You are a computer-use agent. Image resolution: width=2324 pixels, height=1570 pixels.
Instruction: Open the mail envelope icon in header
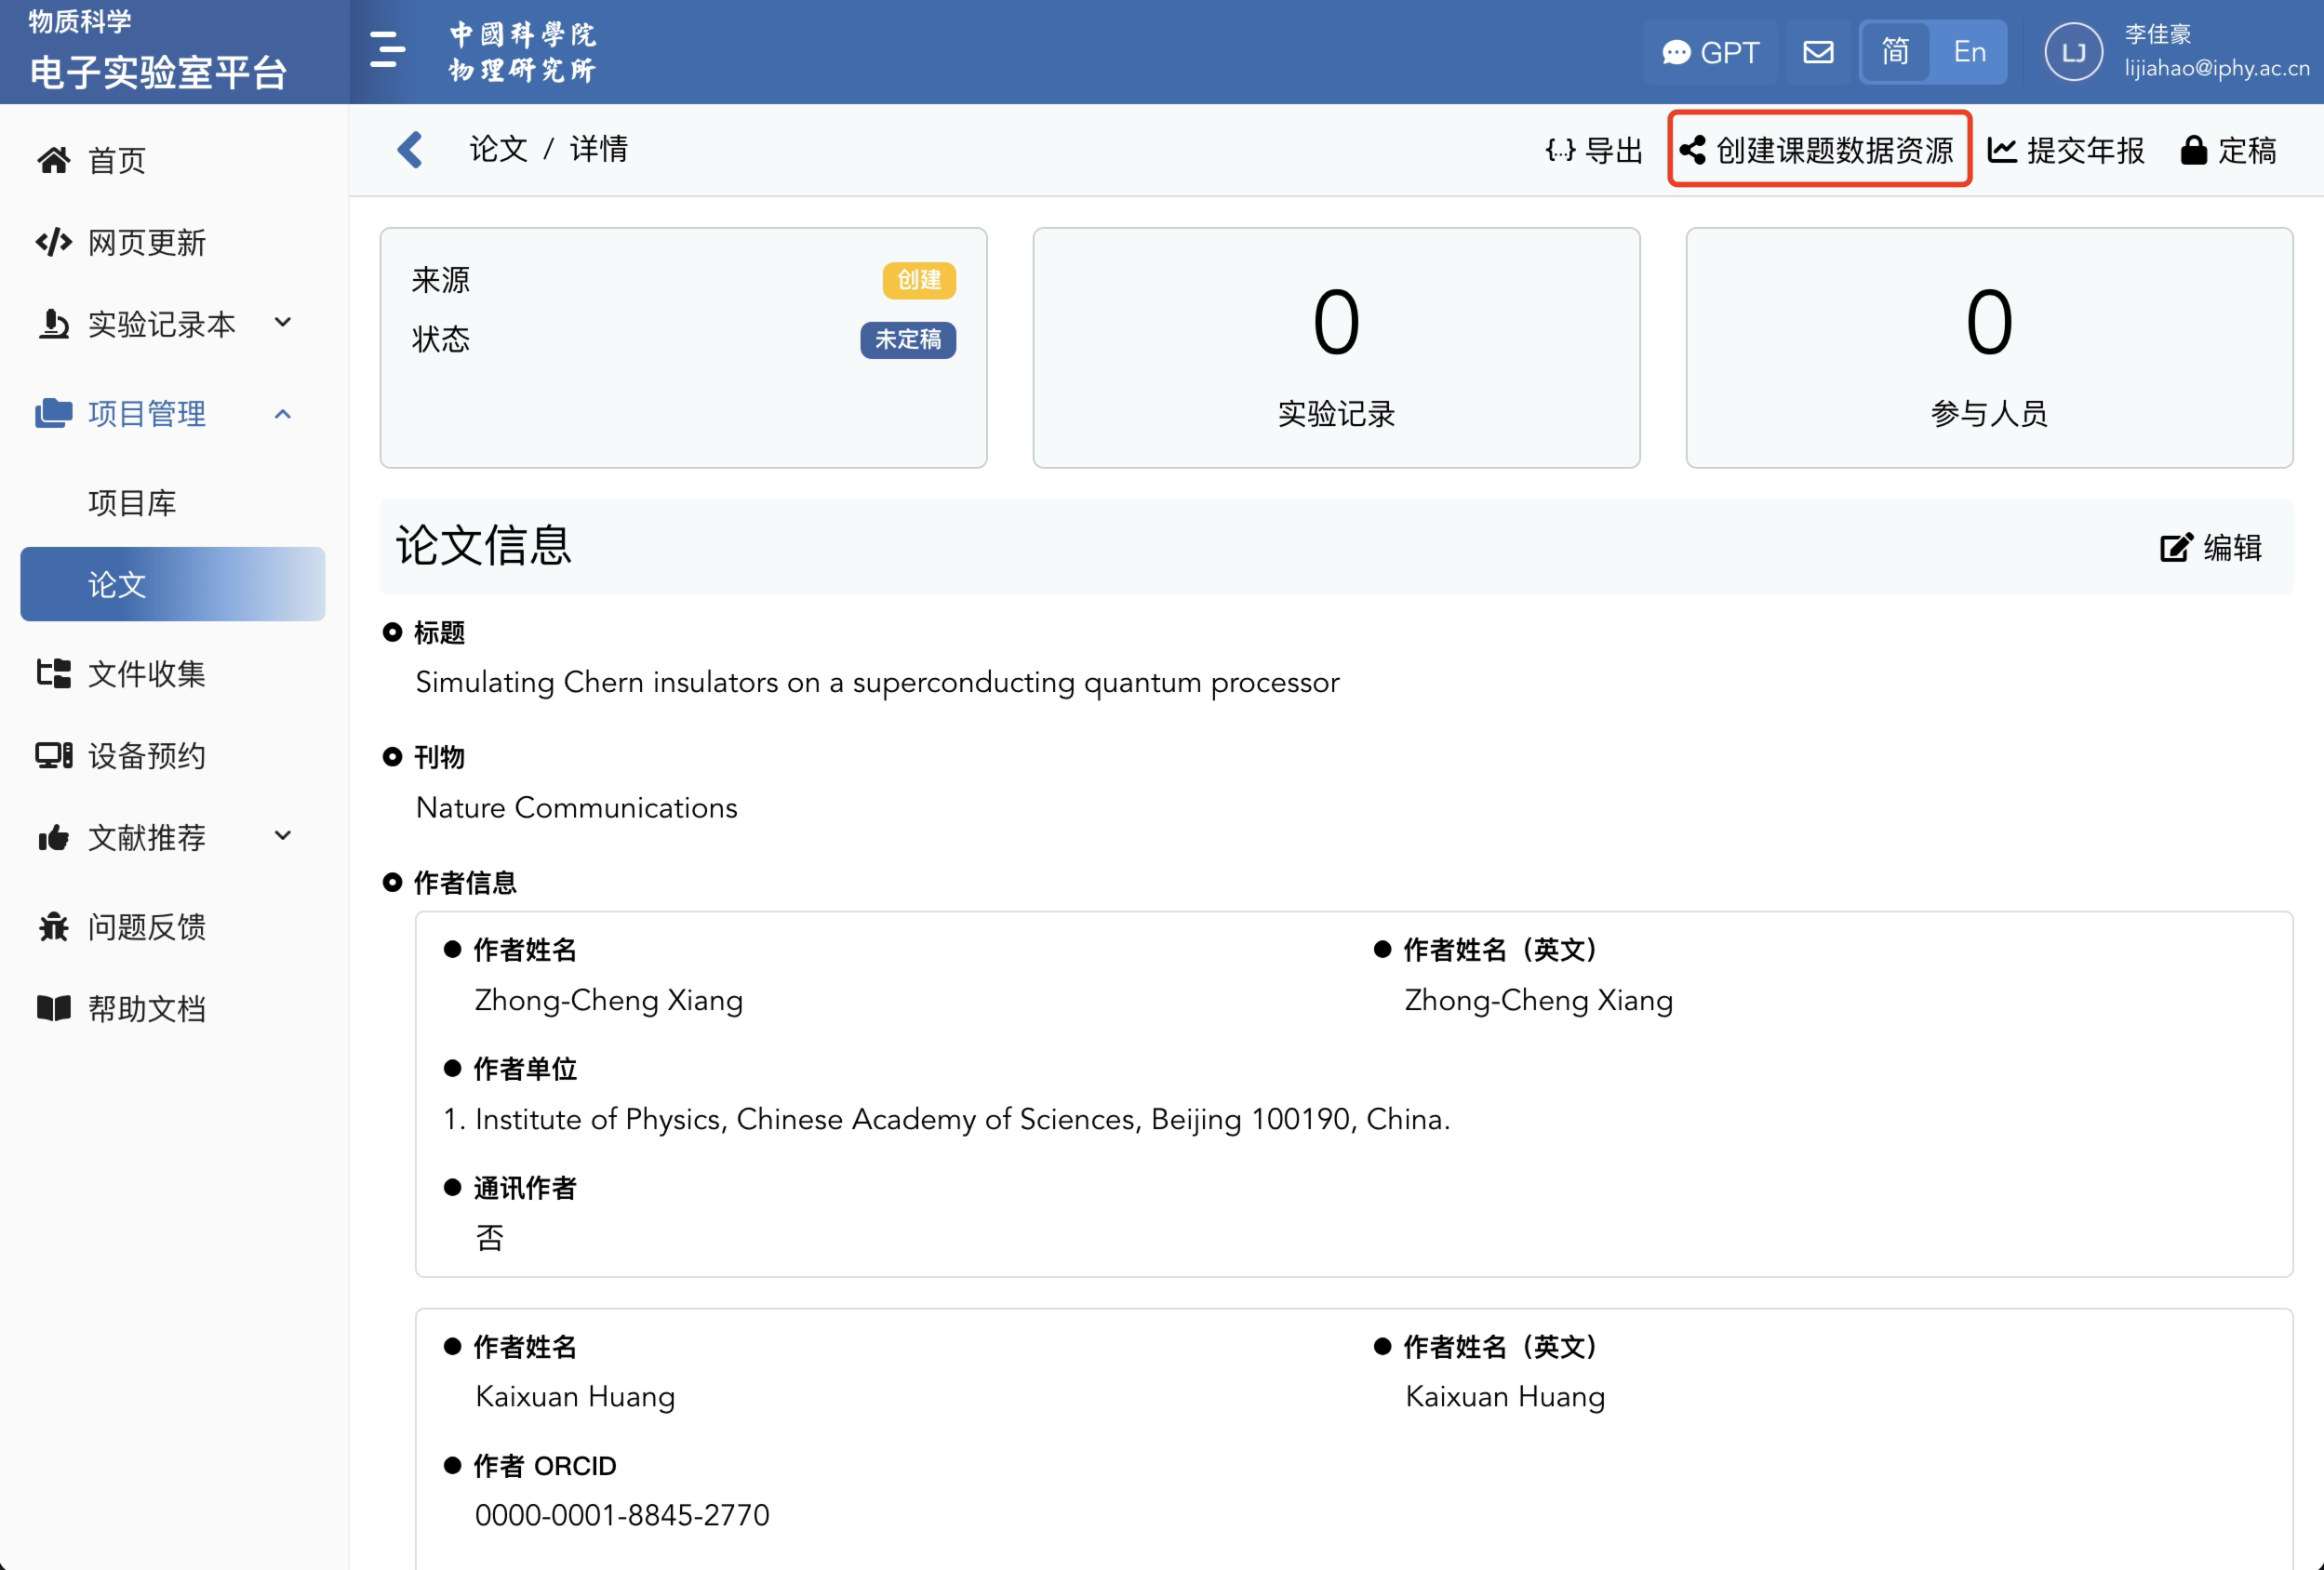tap(1818, 52)
